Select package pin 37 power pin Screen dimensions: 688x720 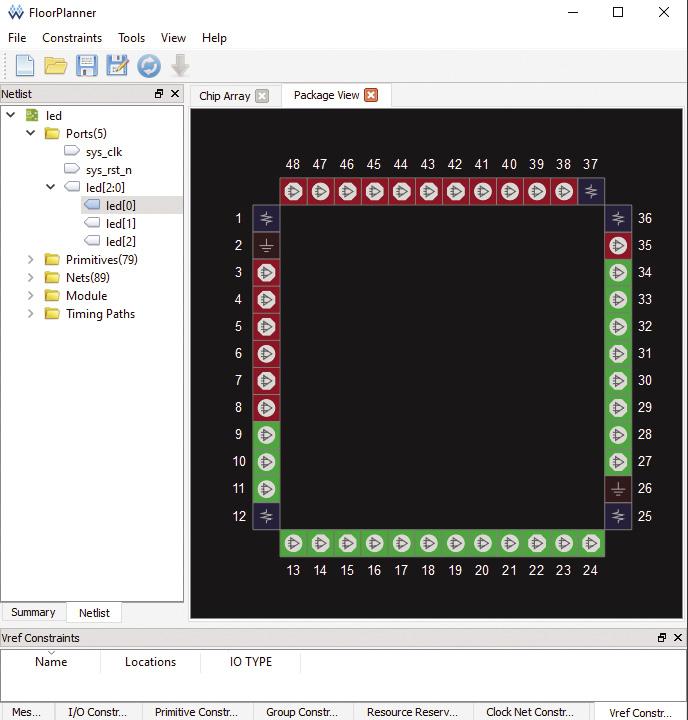591,191
